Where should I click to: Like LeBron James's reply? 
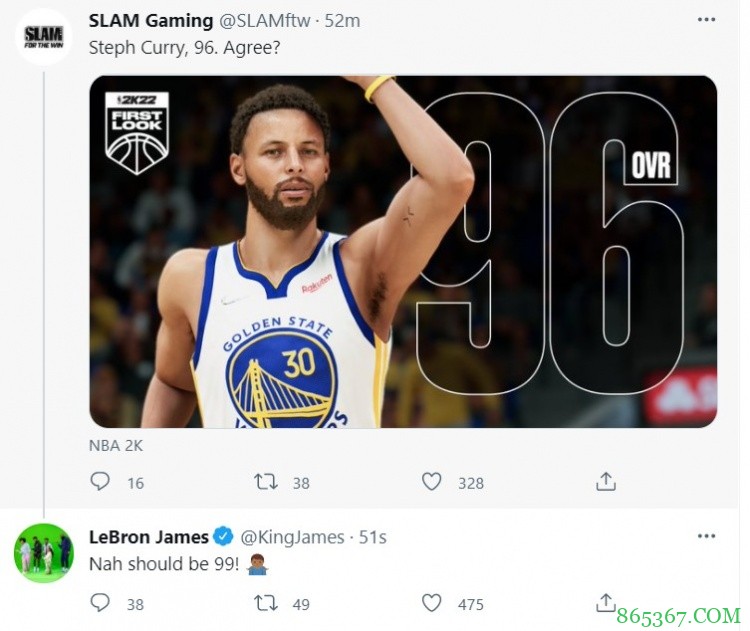pos(431,603)
